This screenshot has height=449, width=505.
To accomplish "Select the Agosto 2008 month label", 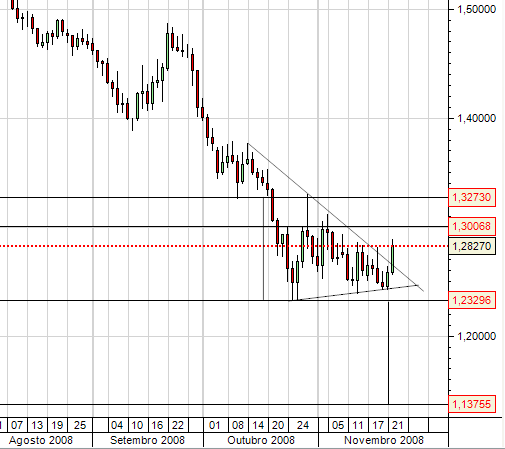I will pyautogui.click(x=41, y=440).
